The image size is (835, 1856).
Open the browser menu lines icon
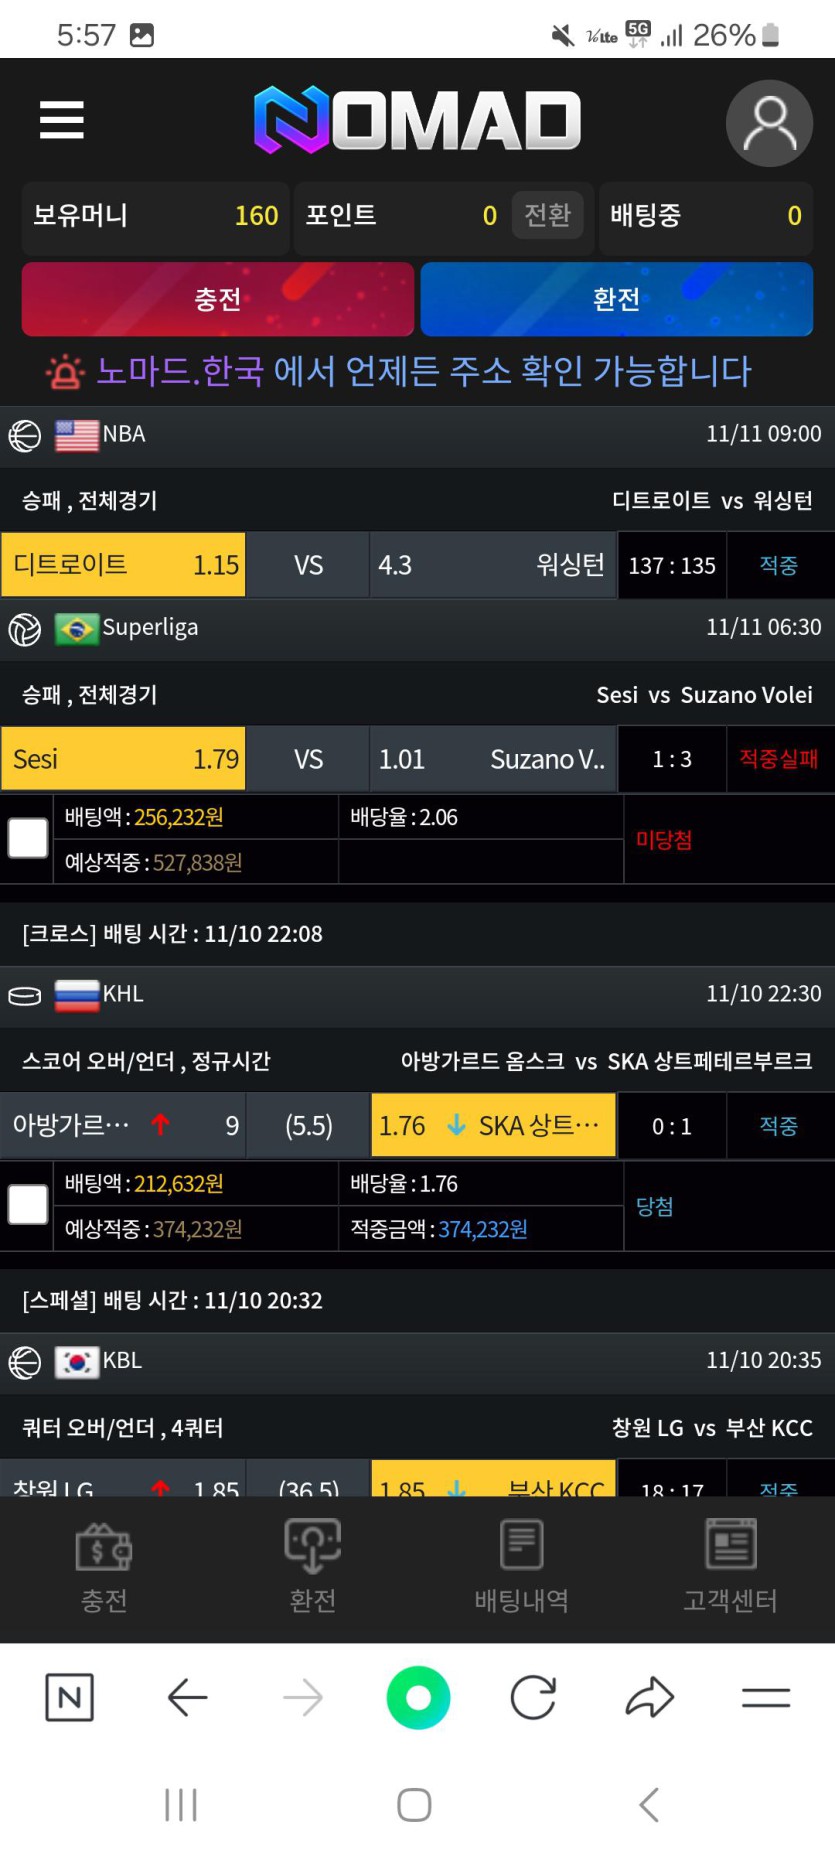(x=766, y=1697)
